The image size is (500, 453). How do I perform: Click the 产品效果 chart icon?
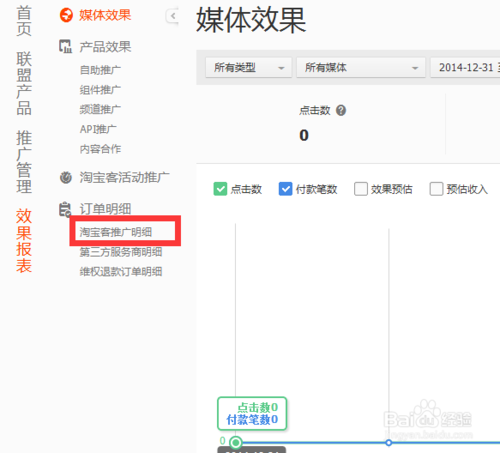coord(65,46)
